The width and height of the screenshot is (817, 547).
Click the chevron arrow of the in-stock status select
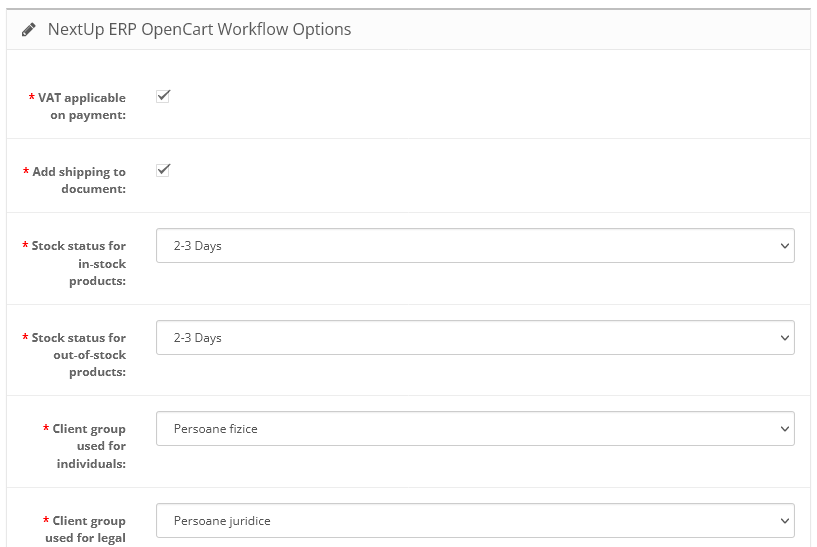784,246
